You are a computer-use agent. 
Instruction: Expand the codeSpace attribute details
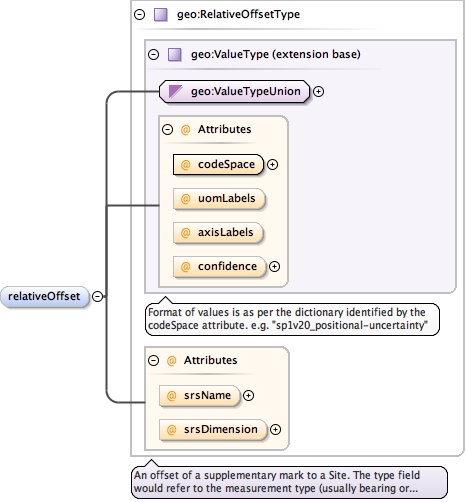[273, 164]
